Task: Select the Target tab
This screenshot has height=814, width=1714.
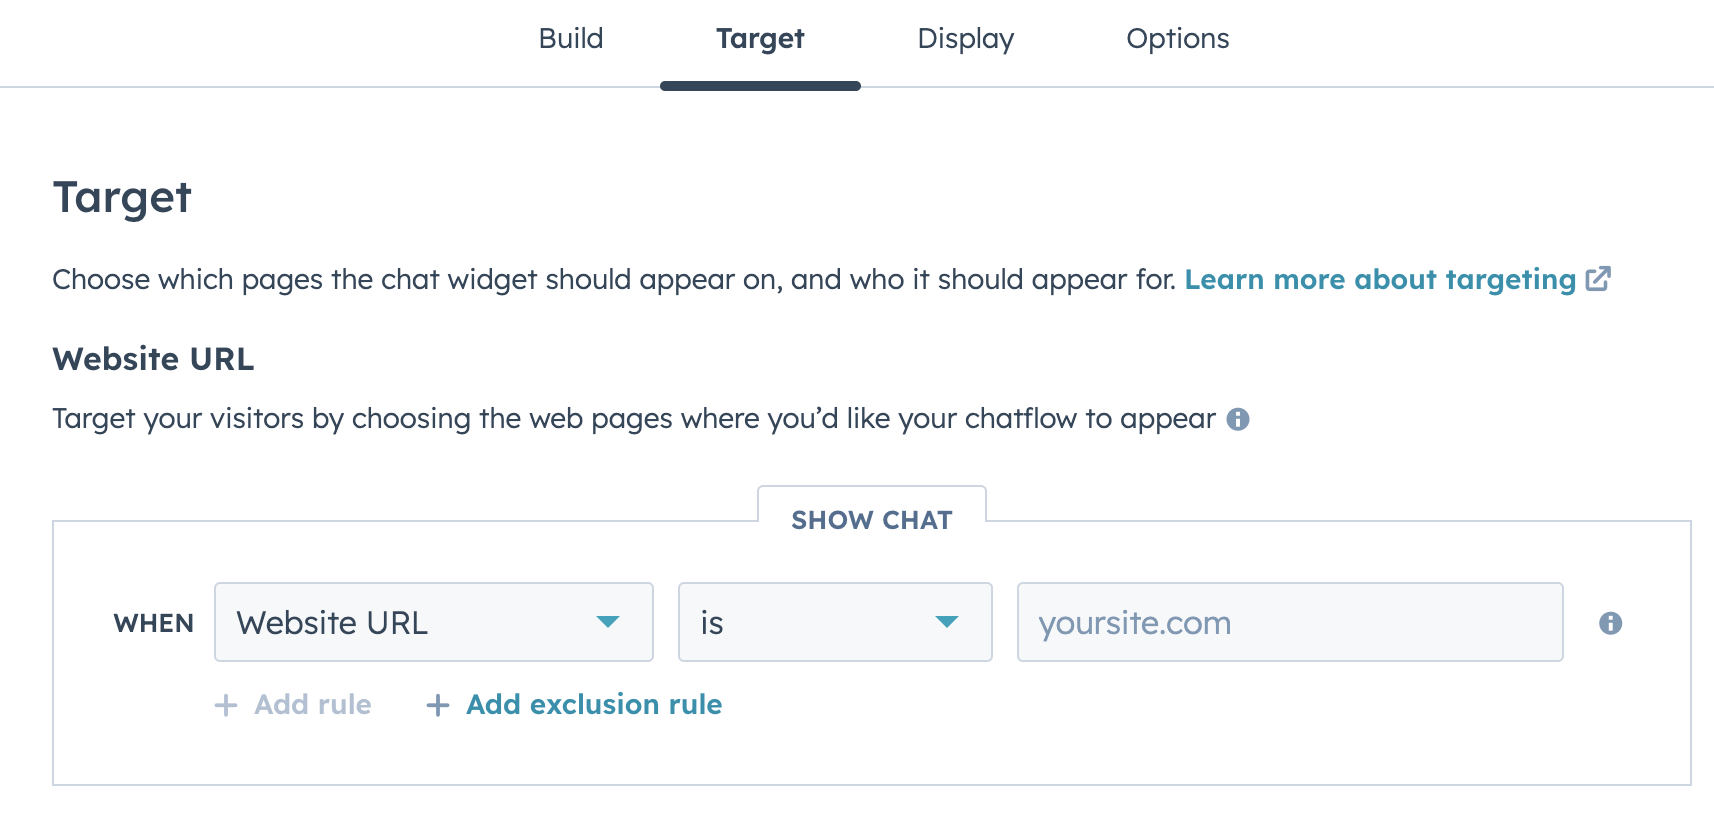Action: click(760, 39)
